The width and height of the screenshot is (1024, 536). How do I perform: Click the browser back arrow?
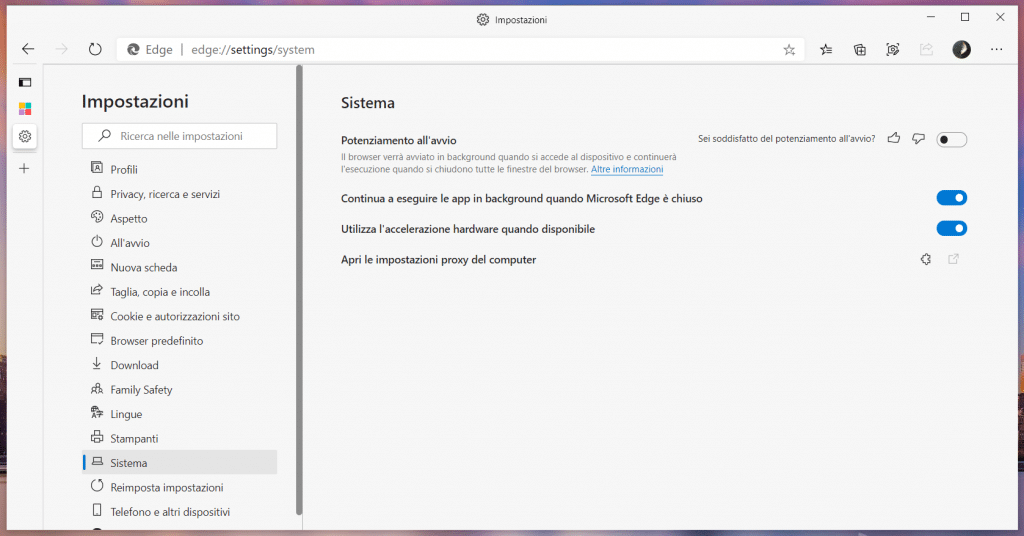coord(28,49)
